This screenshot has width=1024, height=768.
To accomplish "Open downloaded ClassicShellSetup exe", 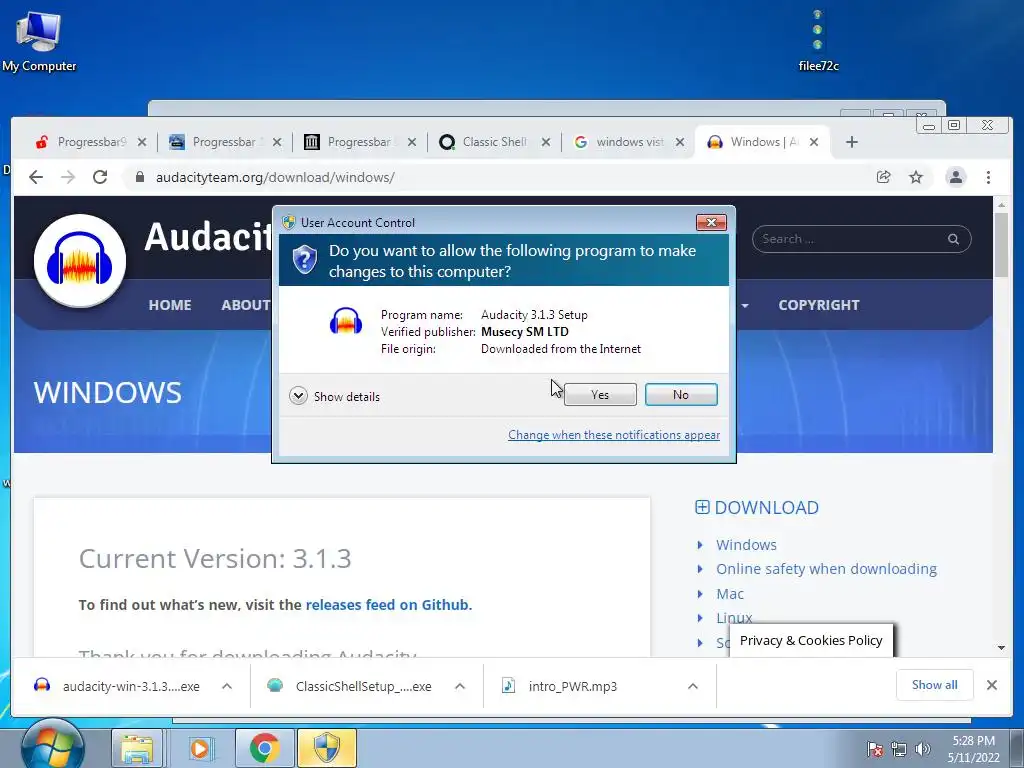I will pyautogui.click(x=351, y=686).
